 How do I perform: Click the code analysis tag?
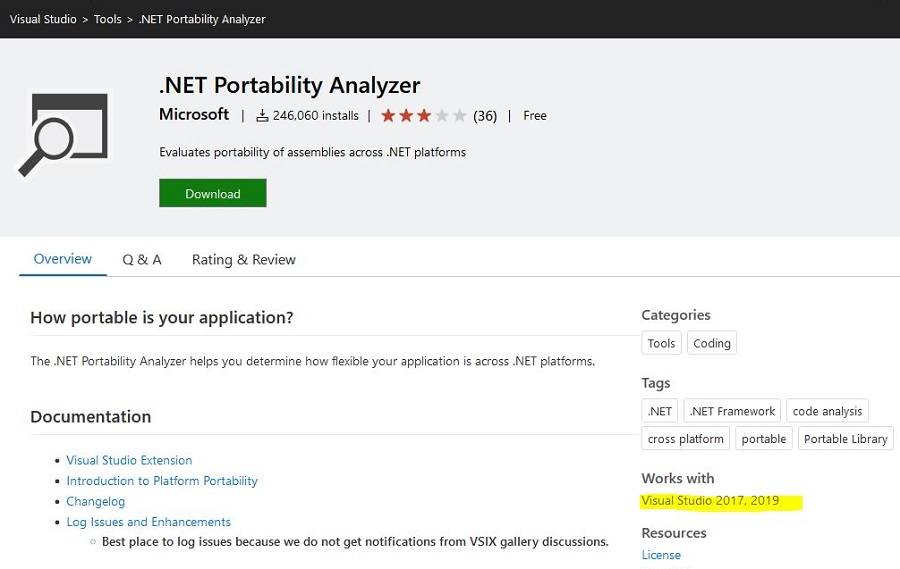point(827,411)
